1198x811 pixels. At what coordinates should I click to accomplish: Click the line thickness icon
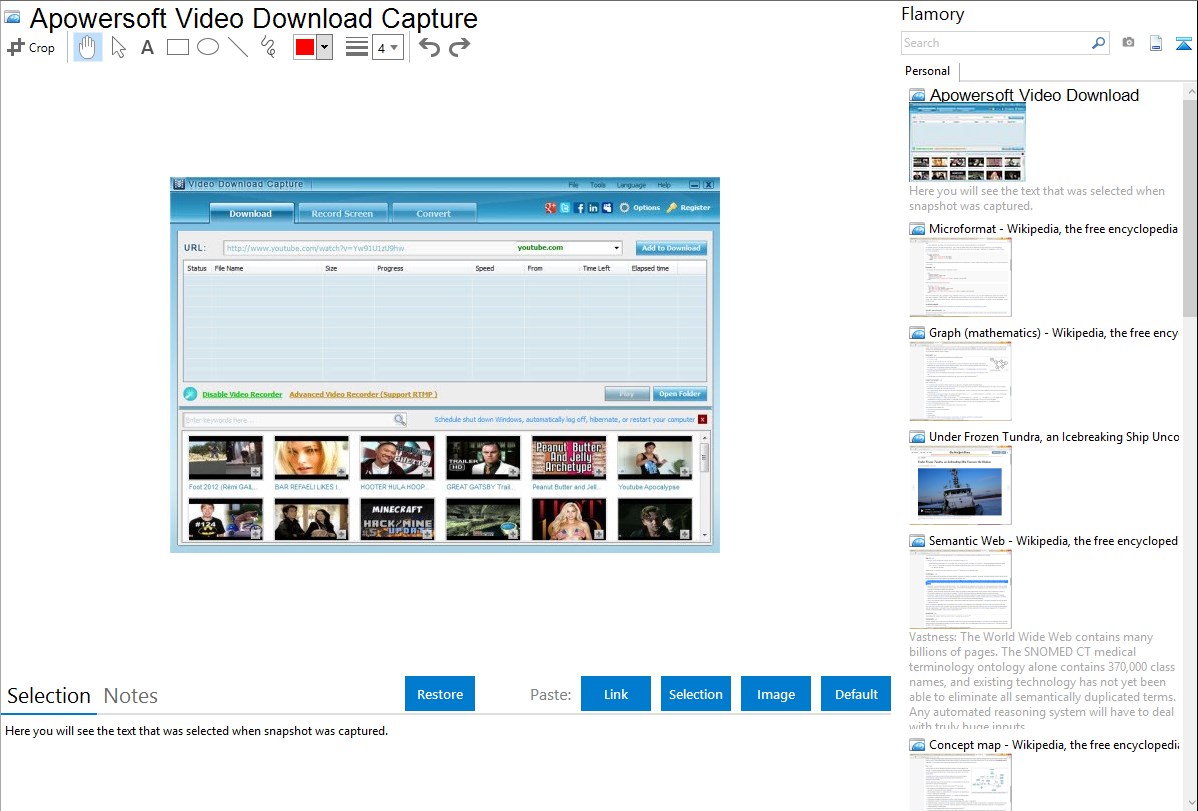357,47
